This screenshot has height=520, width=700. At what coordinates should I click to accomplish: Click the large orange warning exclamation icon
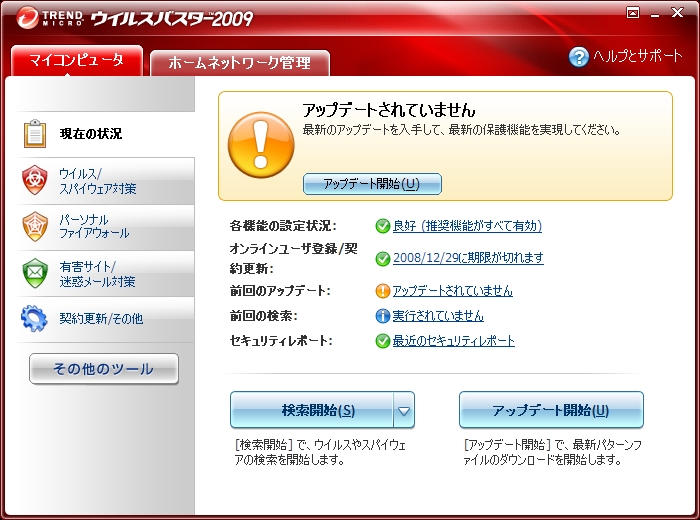261,145
